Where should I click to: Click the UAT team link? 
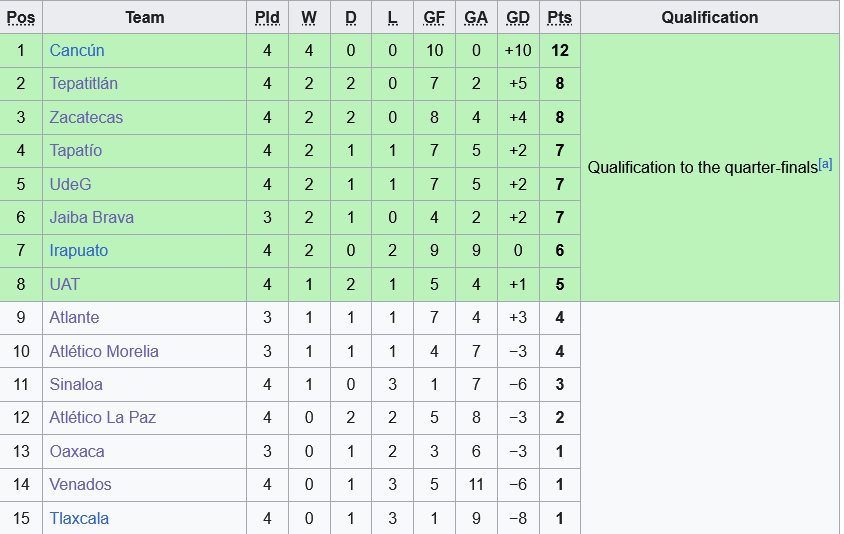point(64,284)
